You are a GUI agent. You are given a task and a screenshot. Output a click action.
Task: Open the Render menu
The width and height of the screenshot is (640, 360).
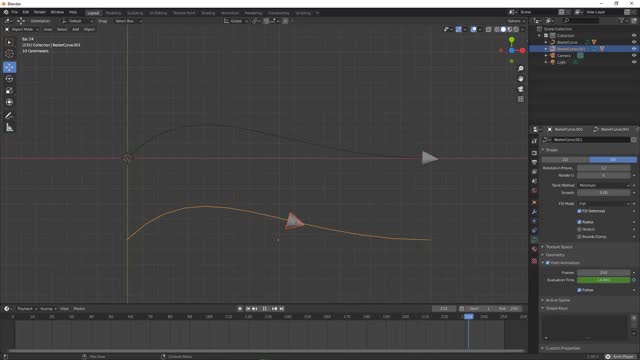pyautogui.click(x=40, y=12)
